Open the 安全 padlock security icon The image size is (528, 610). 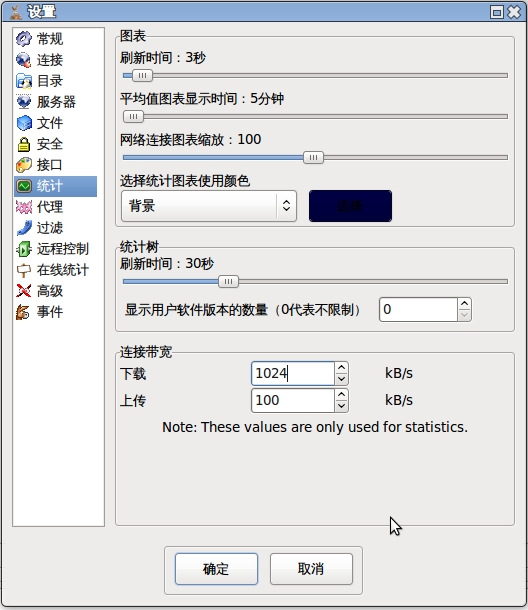click(x=24, y=144)
